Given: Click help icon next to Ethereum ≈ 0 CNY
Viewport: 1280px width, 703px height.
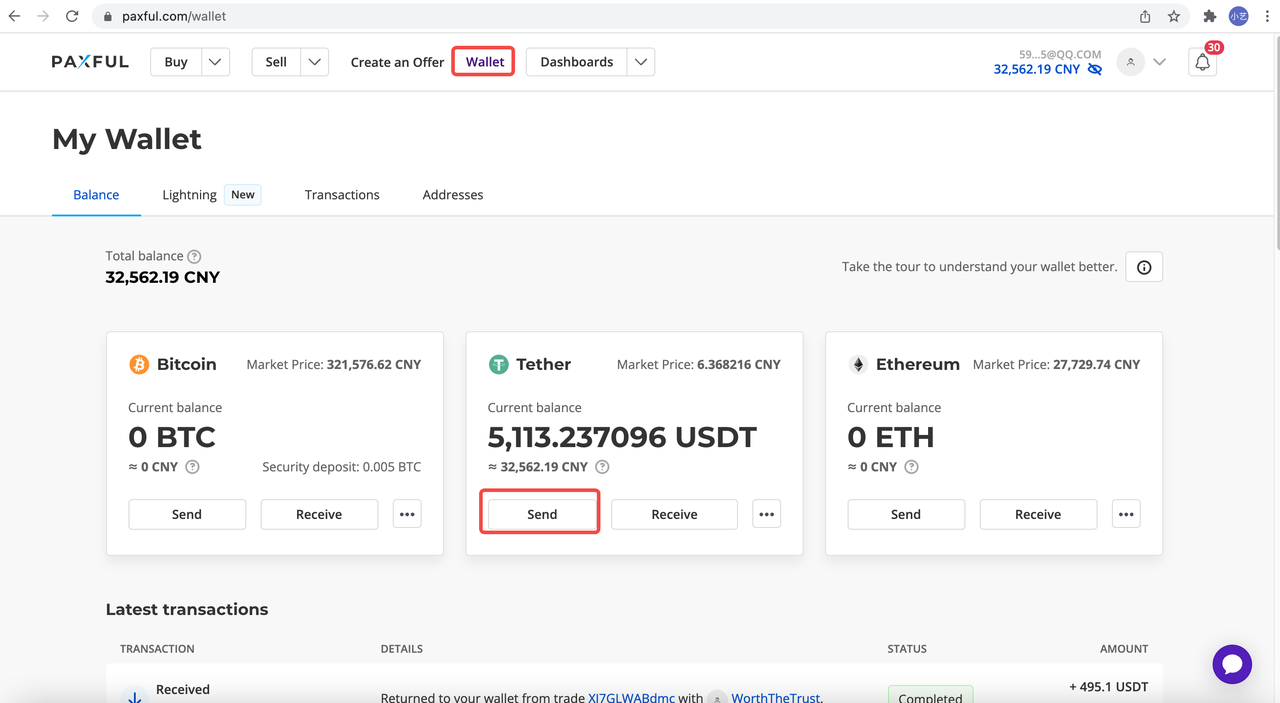Looking at the screenshot, I should (911, 467).
